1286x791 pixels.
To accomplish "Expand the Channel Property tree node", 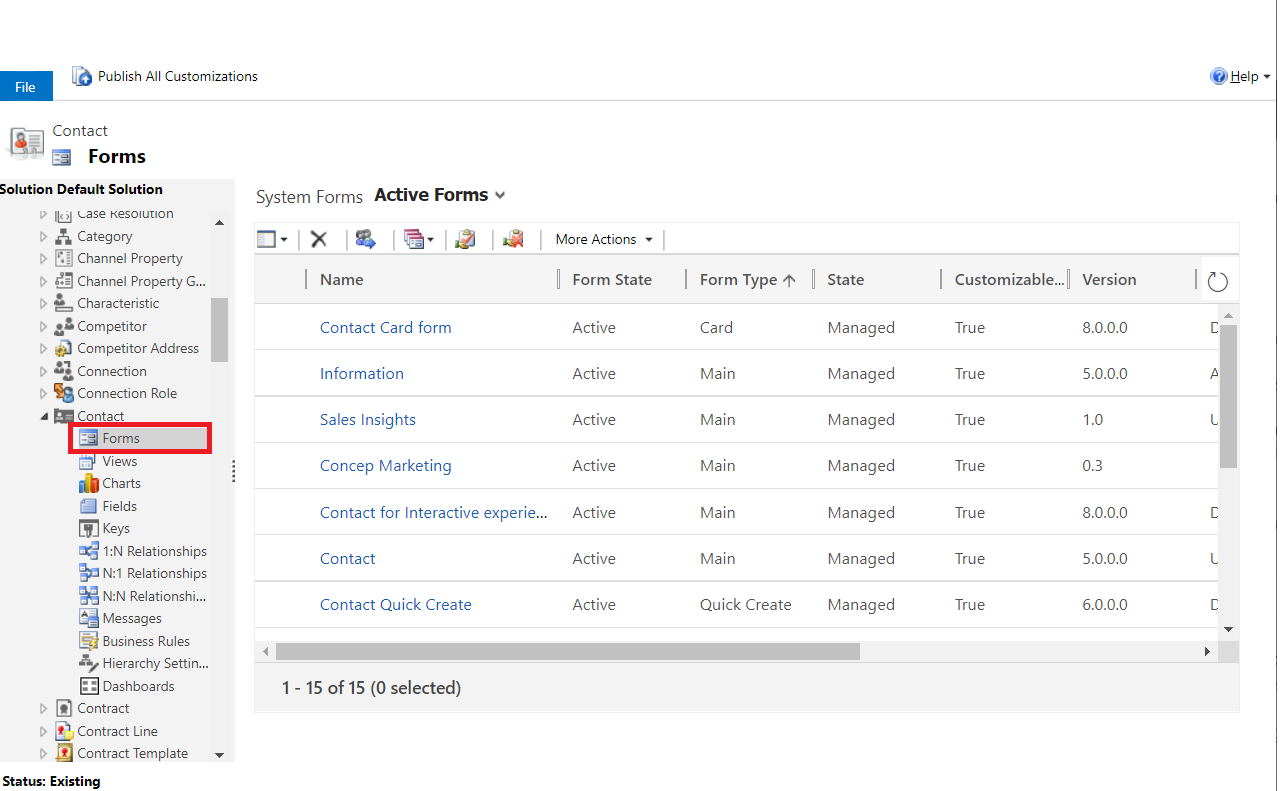I will point(43,258).
